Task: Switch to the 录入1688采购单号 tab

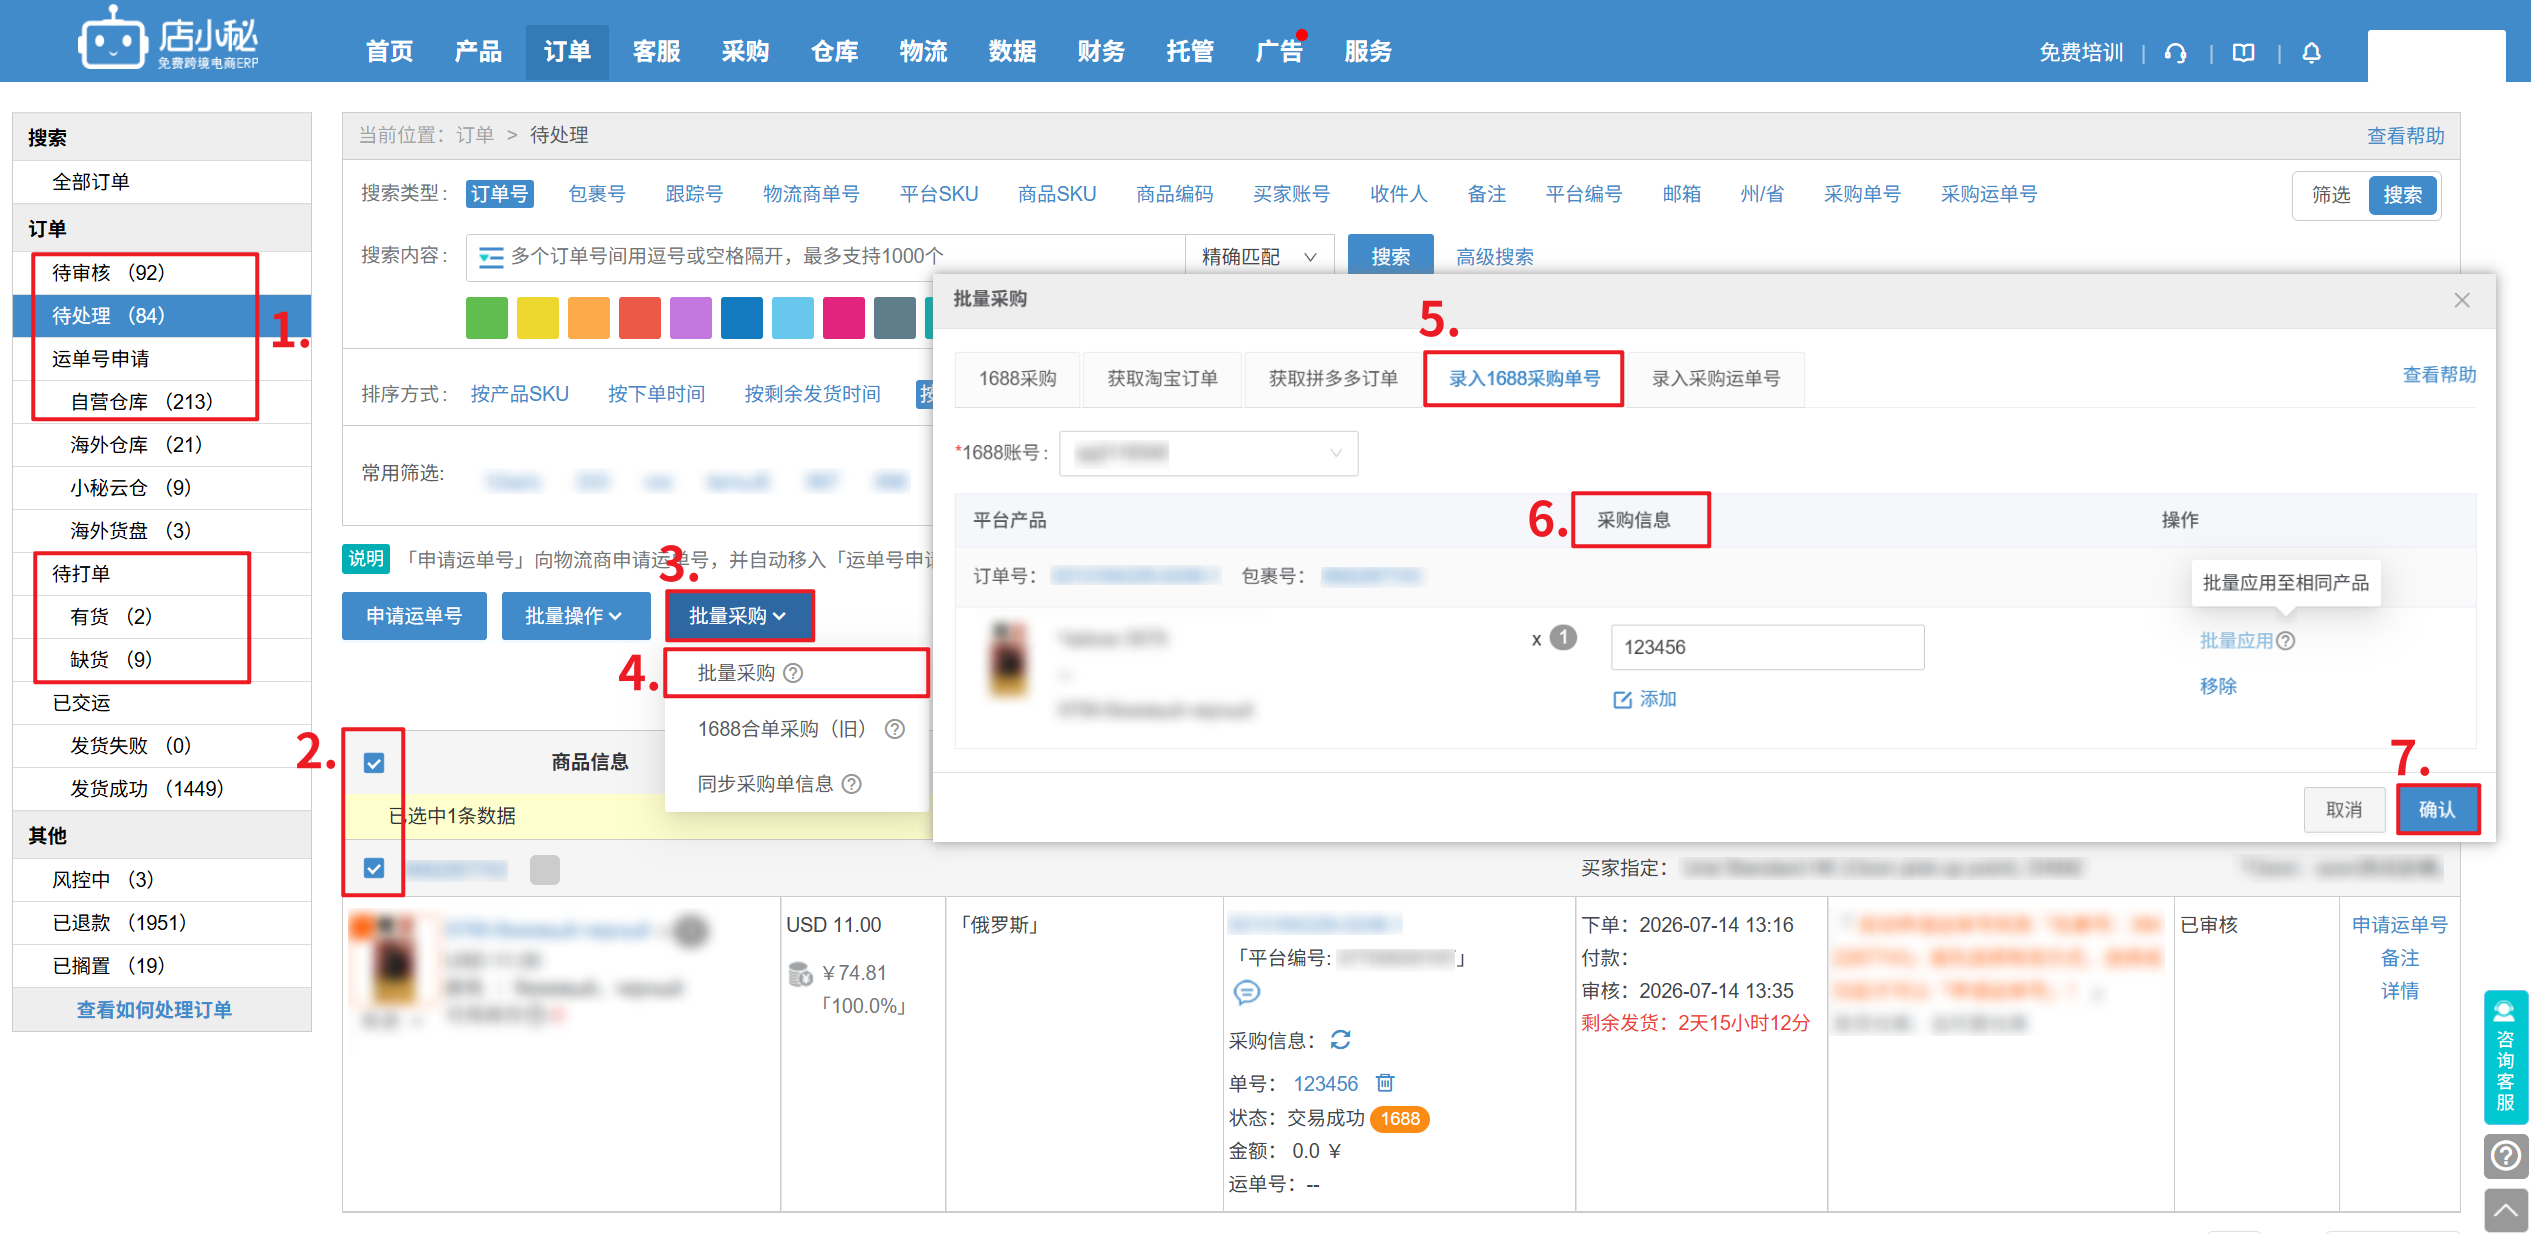Action: point(1524,379)
